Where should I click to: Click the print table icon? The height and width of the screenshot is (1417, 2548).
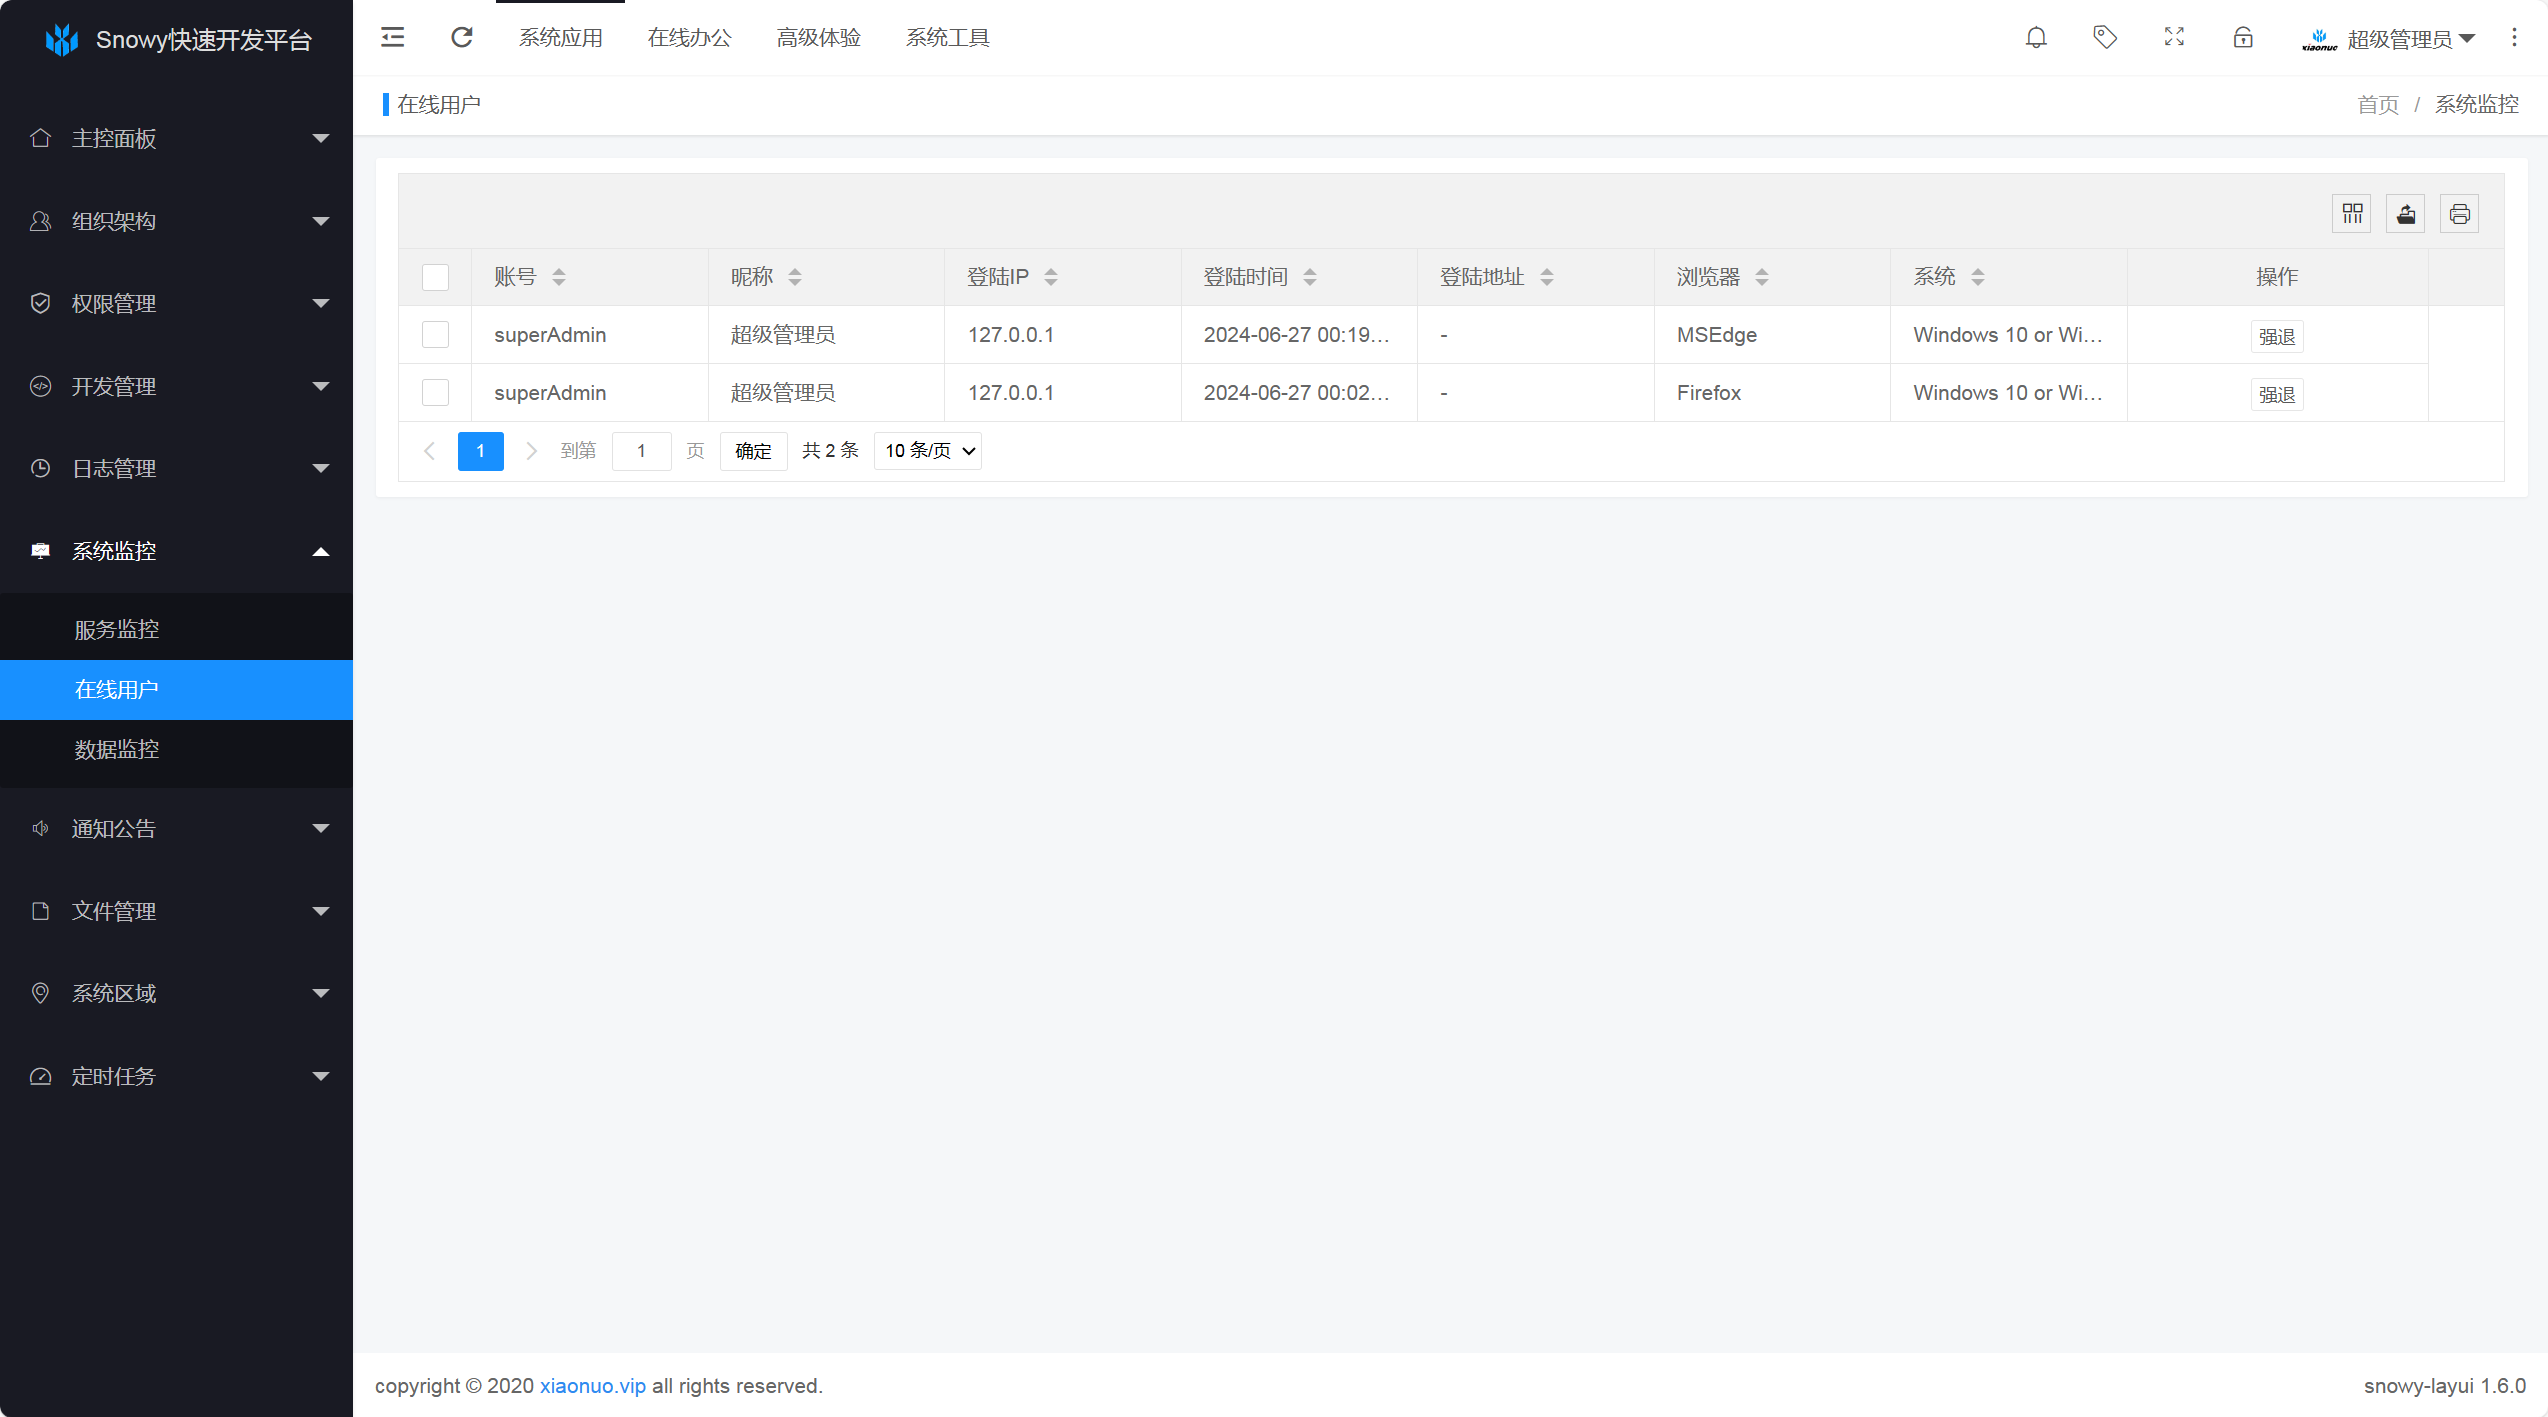point(2460,214)
